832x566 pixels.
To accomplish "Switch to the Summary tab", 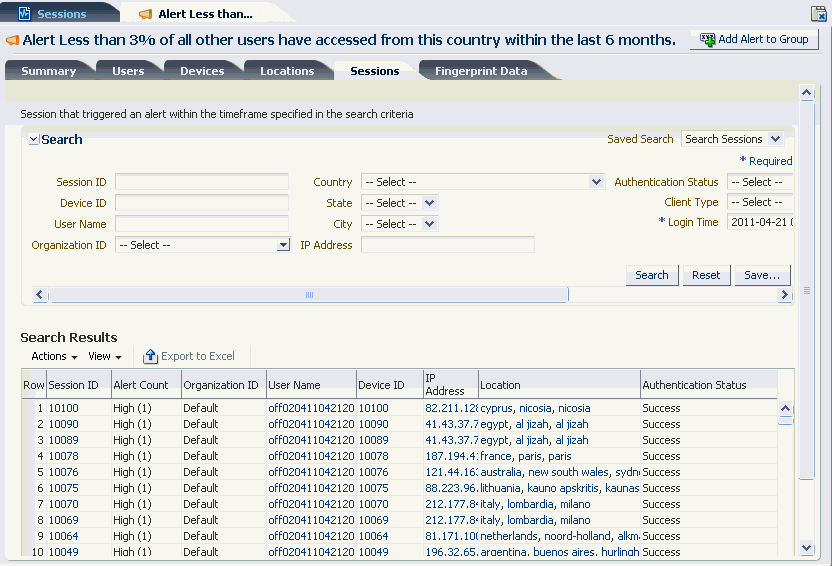I will click(48, 71).
